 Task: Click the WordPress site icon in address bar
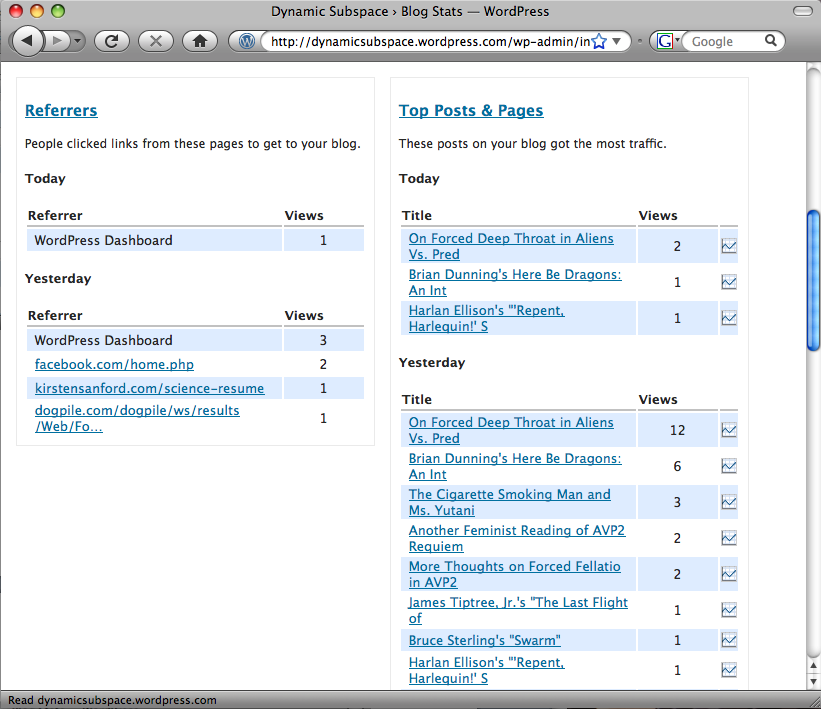(247, 41)
